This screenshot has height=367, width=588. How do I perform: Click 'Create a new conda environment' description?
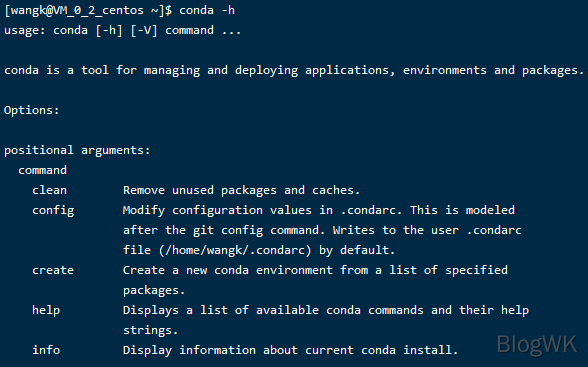tap(228, 270)
